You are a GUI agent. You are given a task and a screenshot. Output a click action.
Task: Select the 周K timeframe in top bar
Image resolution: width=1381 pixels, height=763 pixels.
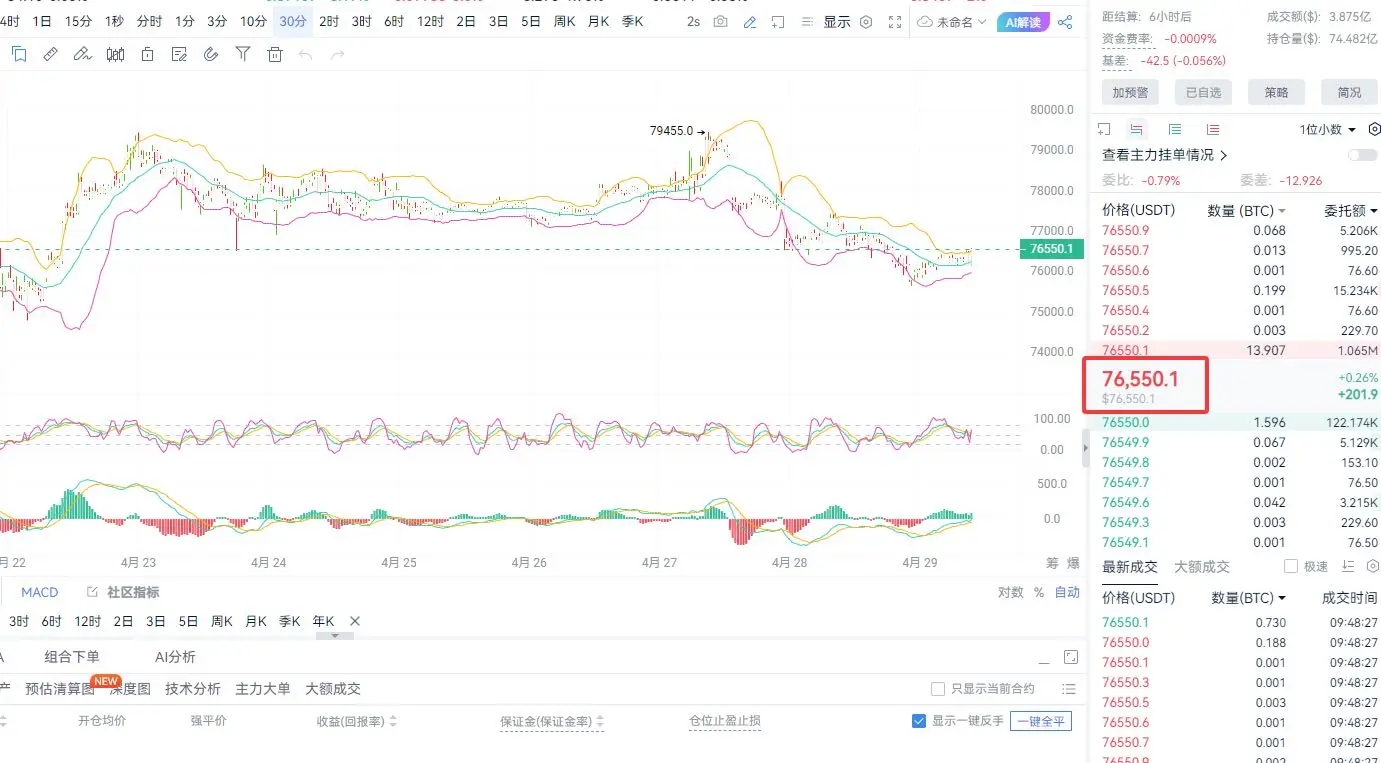(564, 21)
